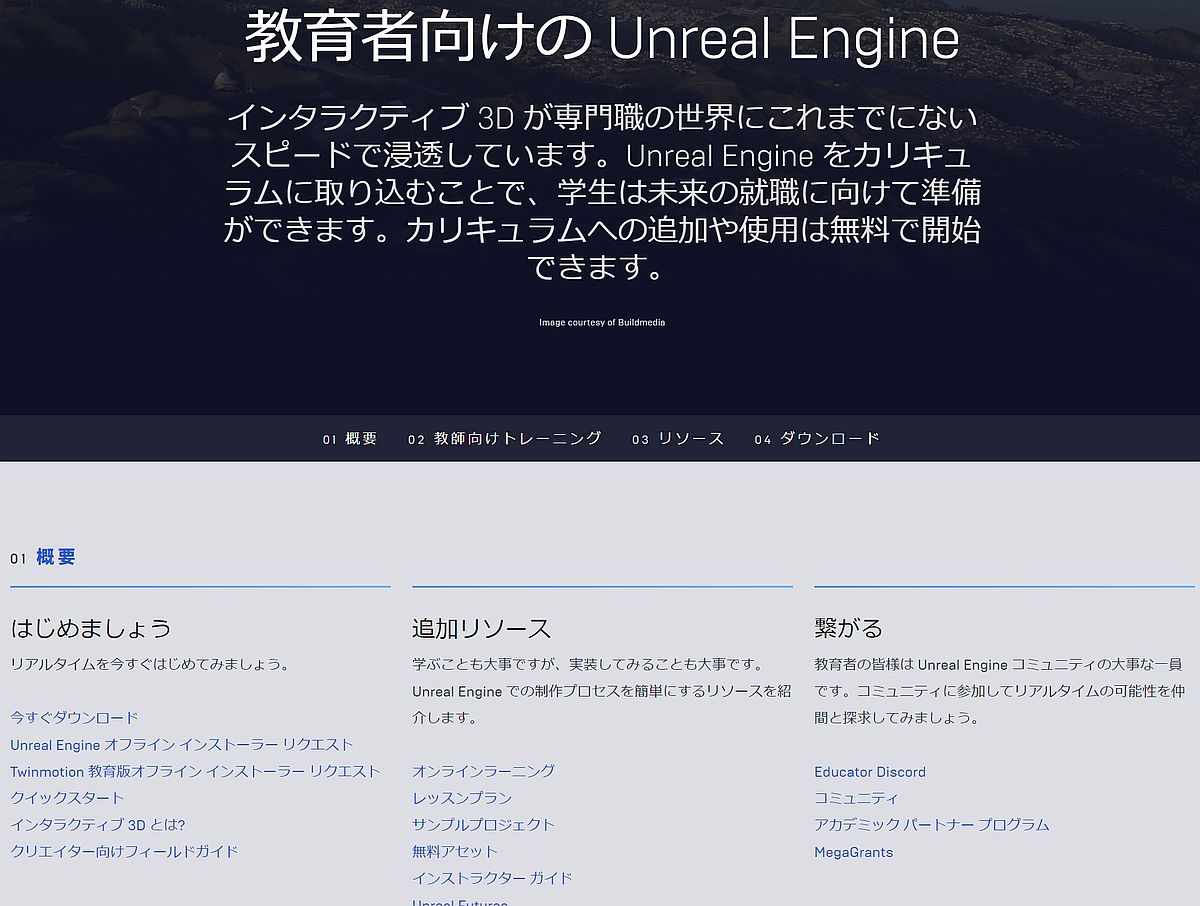Follow the クイックスタート link
1200x906 pixels.
[67, 797]
